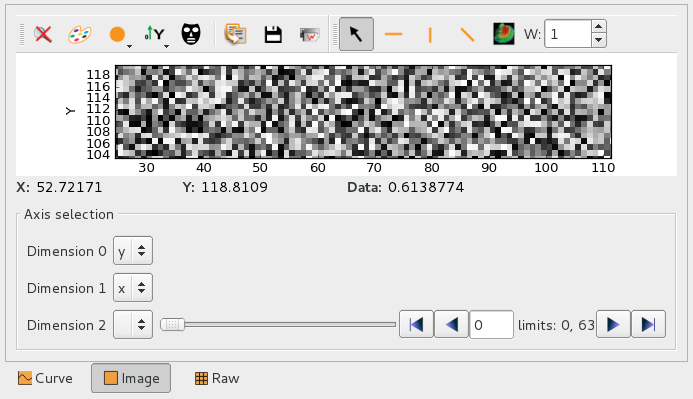Screen dimensions: 693x399
Task: Click the reset zoom red X icon
Action: coord(43,34)
